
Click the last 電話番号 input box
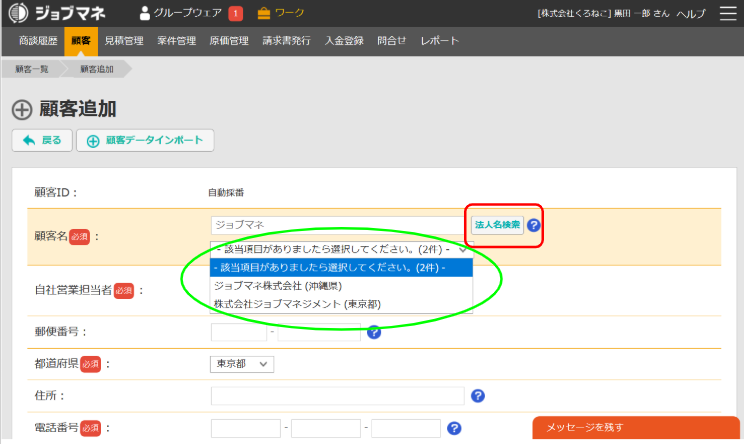coord(406,428)
